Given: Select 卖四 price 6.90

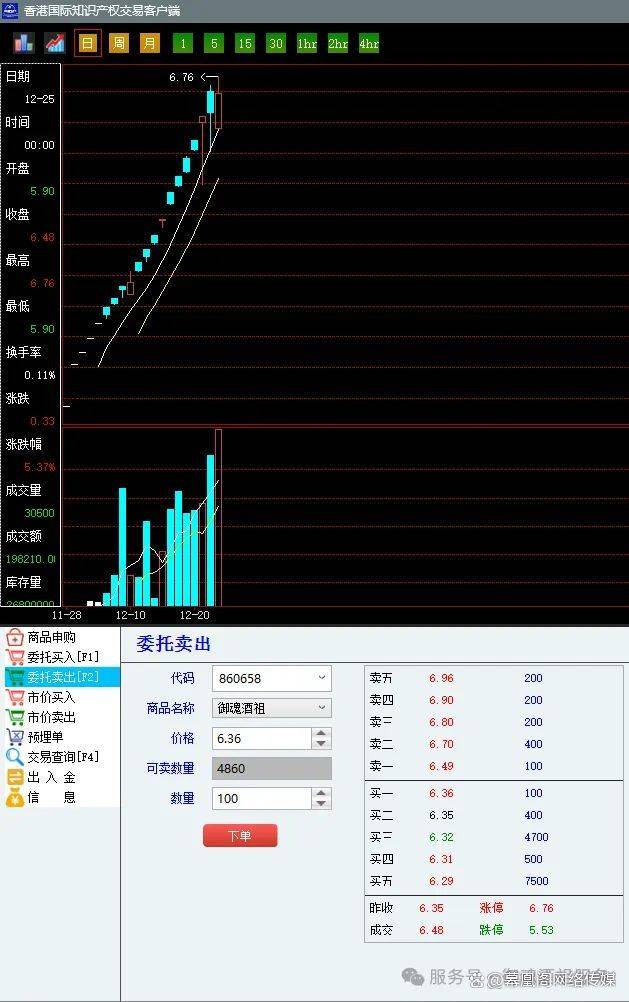Looking at the screenshot, I should coord(441,700).
